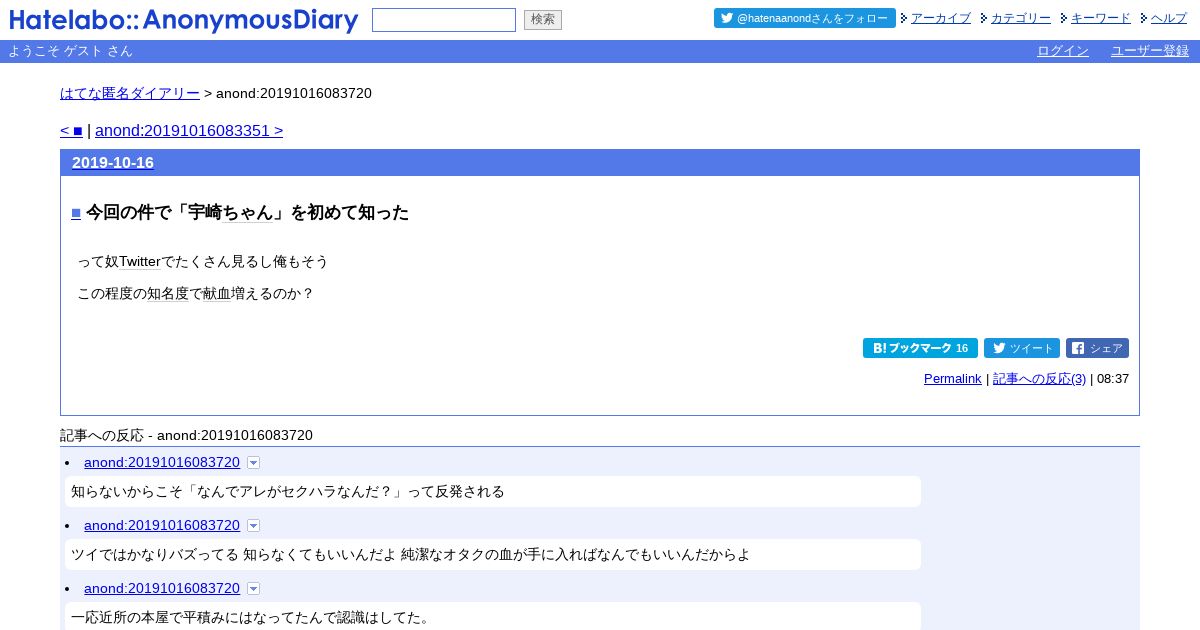Click response text ツイではかなりバズってる
This screenshot has width=1200, height=630.
tap(155, 555)
